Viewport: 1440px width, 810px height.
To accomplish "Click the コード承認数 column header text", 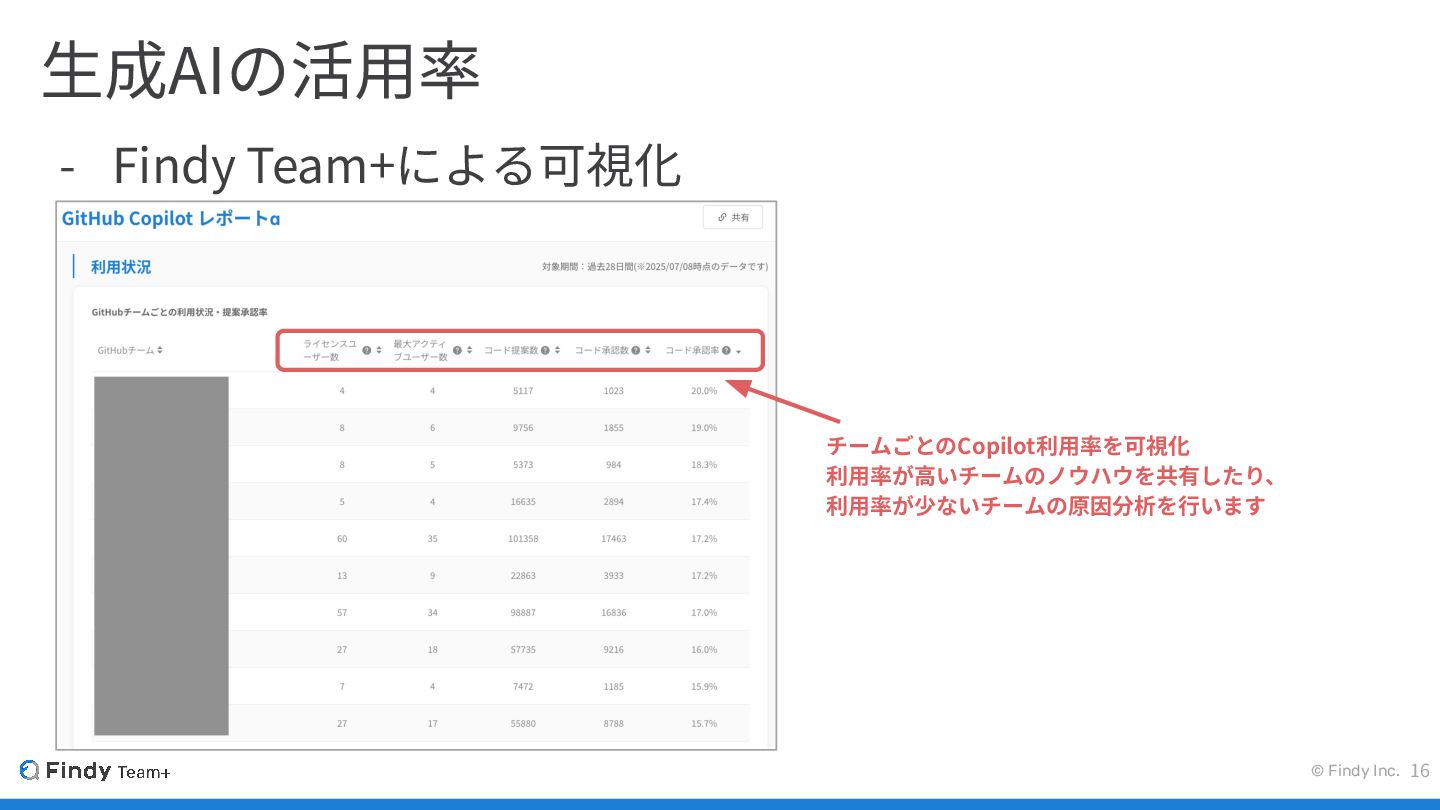I will tap(602, 350).
